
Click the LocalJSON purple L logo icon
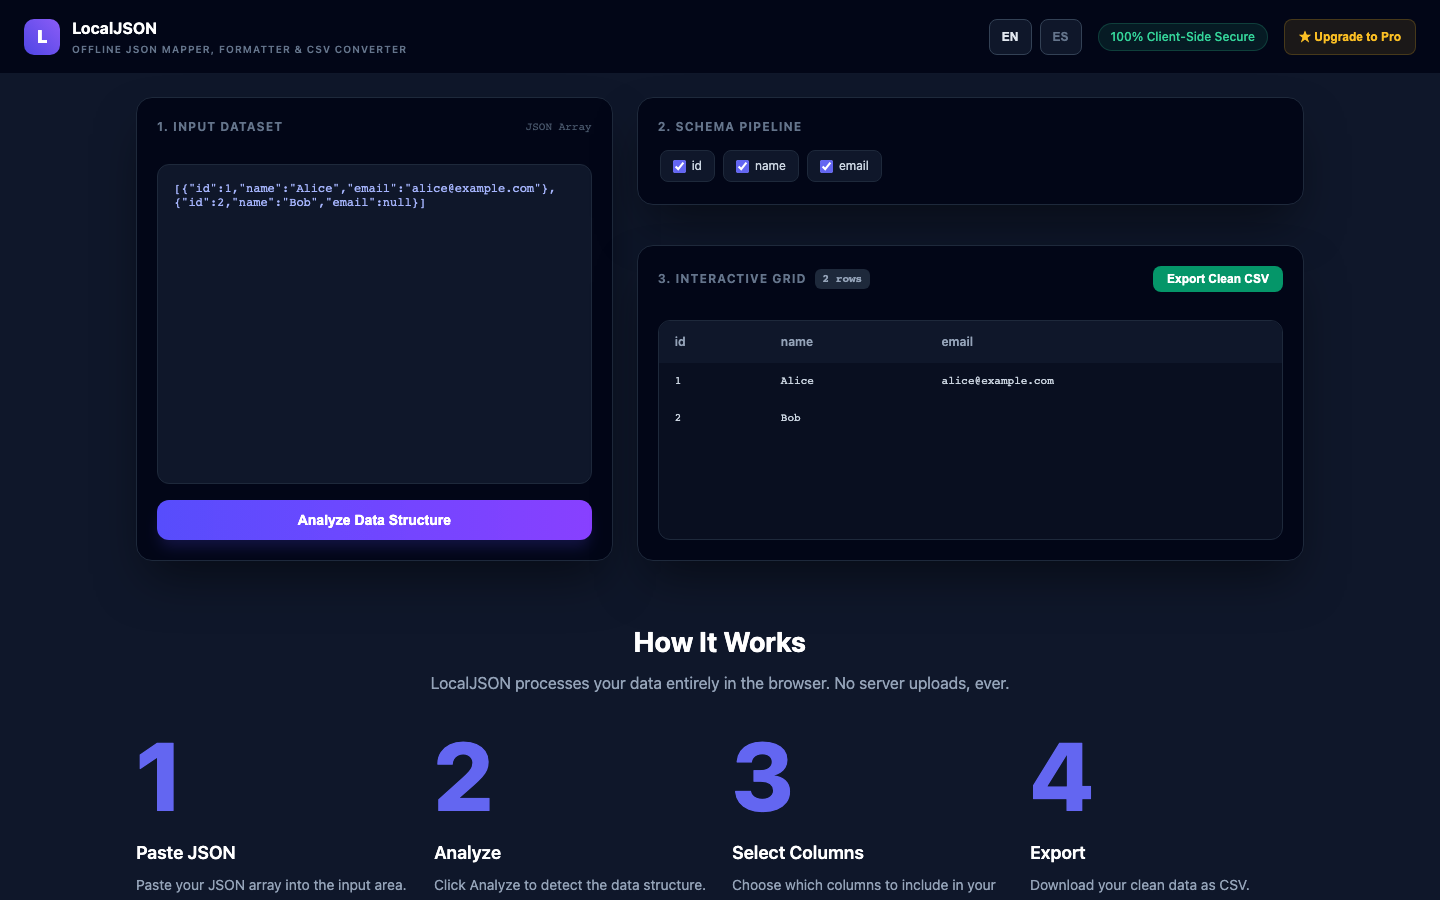point(42,37)
